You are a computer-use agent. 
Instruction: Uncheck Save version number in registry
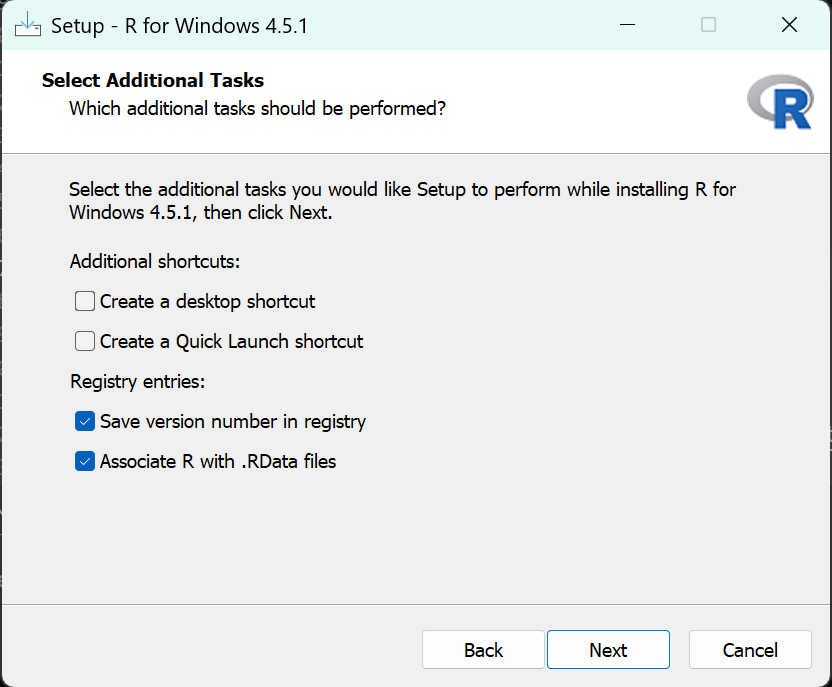[x=85, y=422]
